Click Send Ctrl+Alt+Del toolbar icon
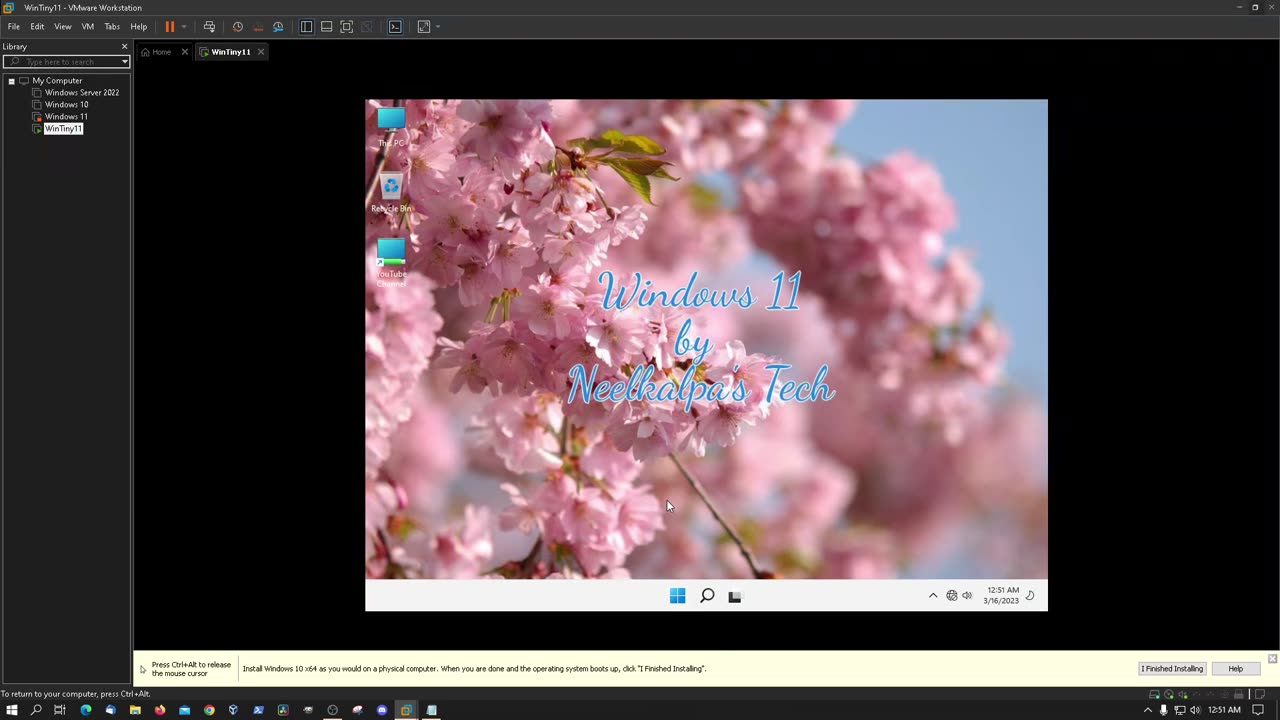Image resolution: width=1280 pixels, height=720 pixels. click(209, 27)
